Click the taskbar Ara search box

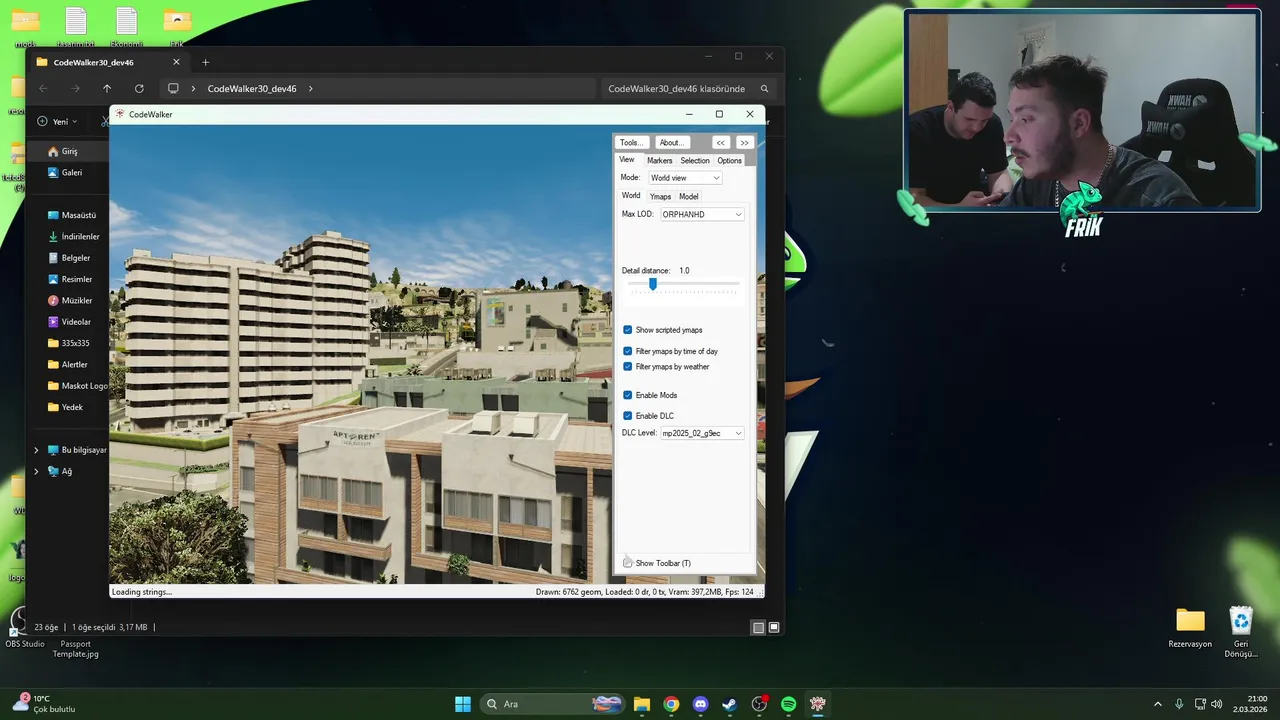553,704
